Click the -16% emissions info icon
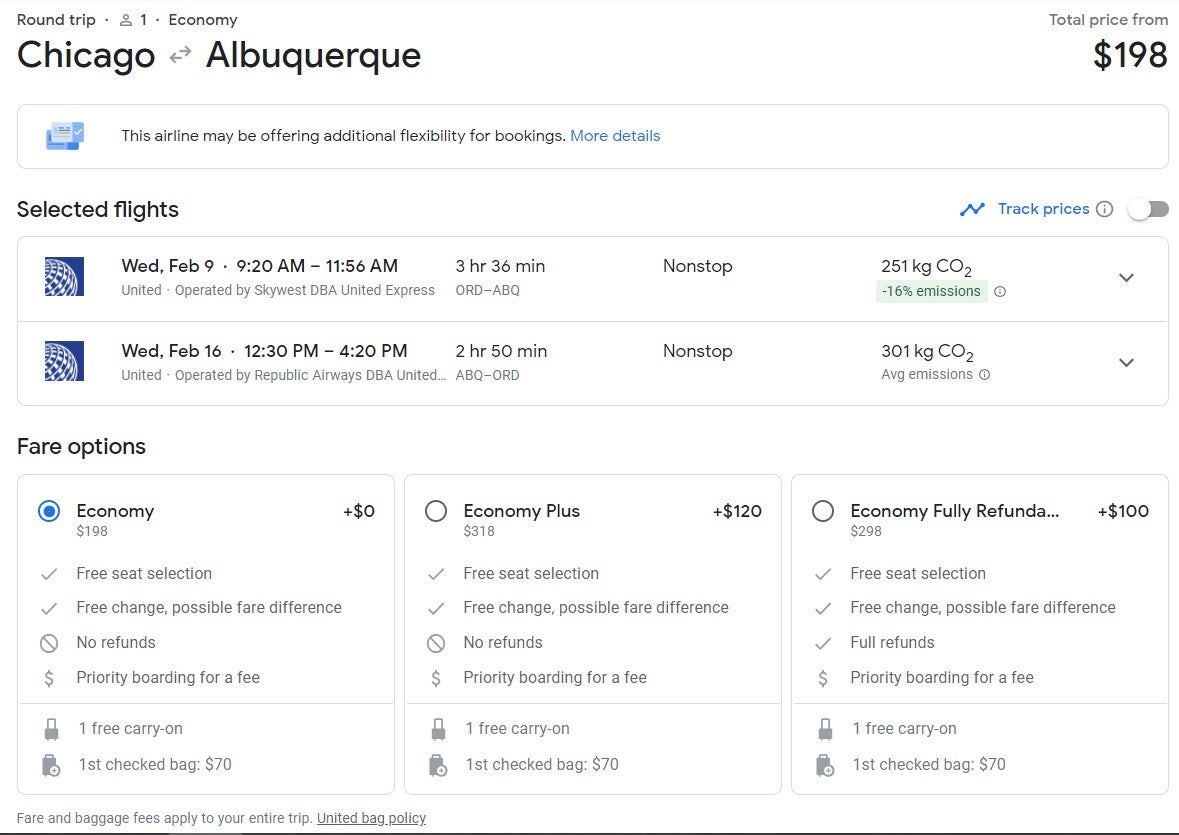 point(999,292)
